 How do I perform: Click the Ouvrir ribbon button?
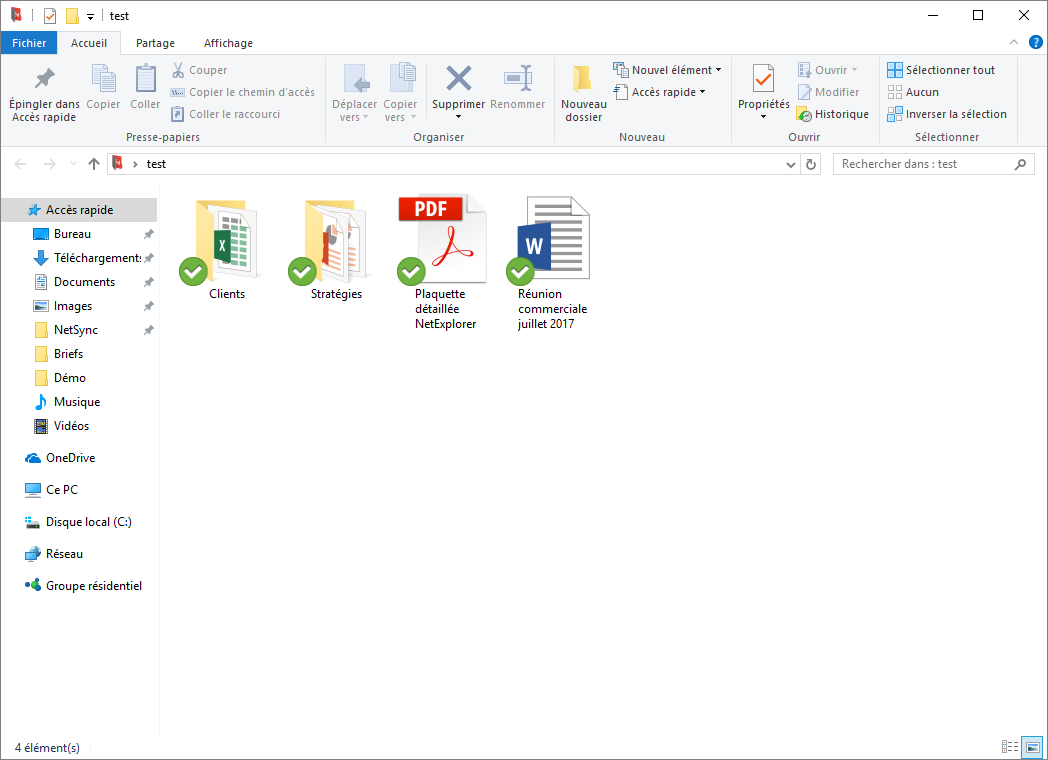pyautogui.click(x=827, y=70)
